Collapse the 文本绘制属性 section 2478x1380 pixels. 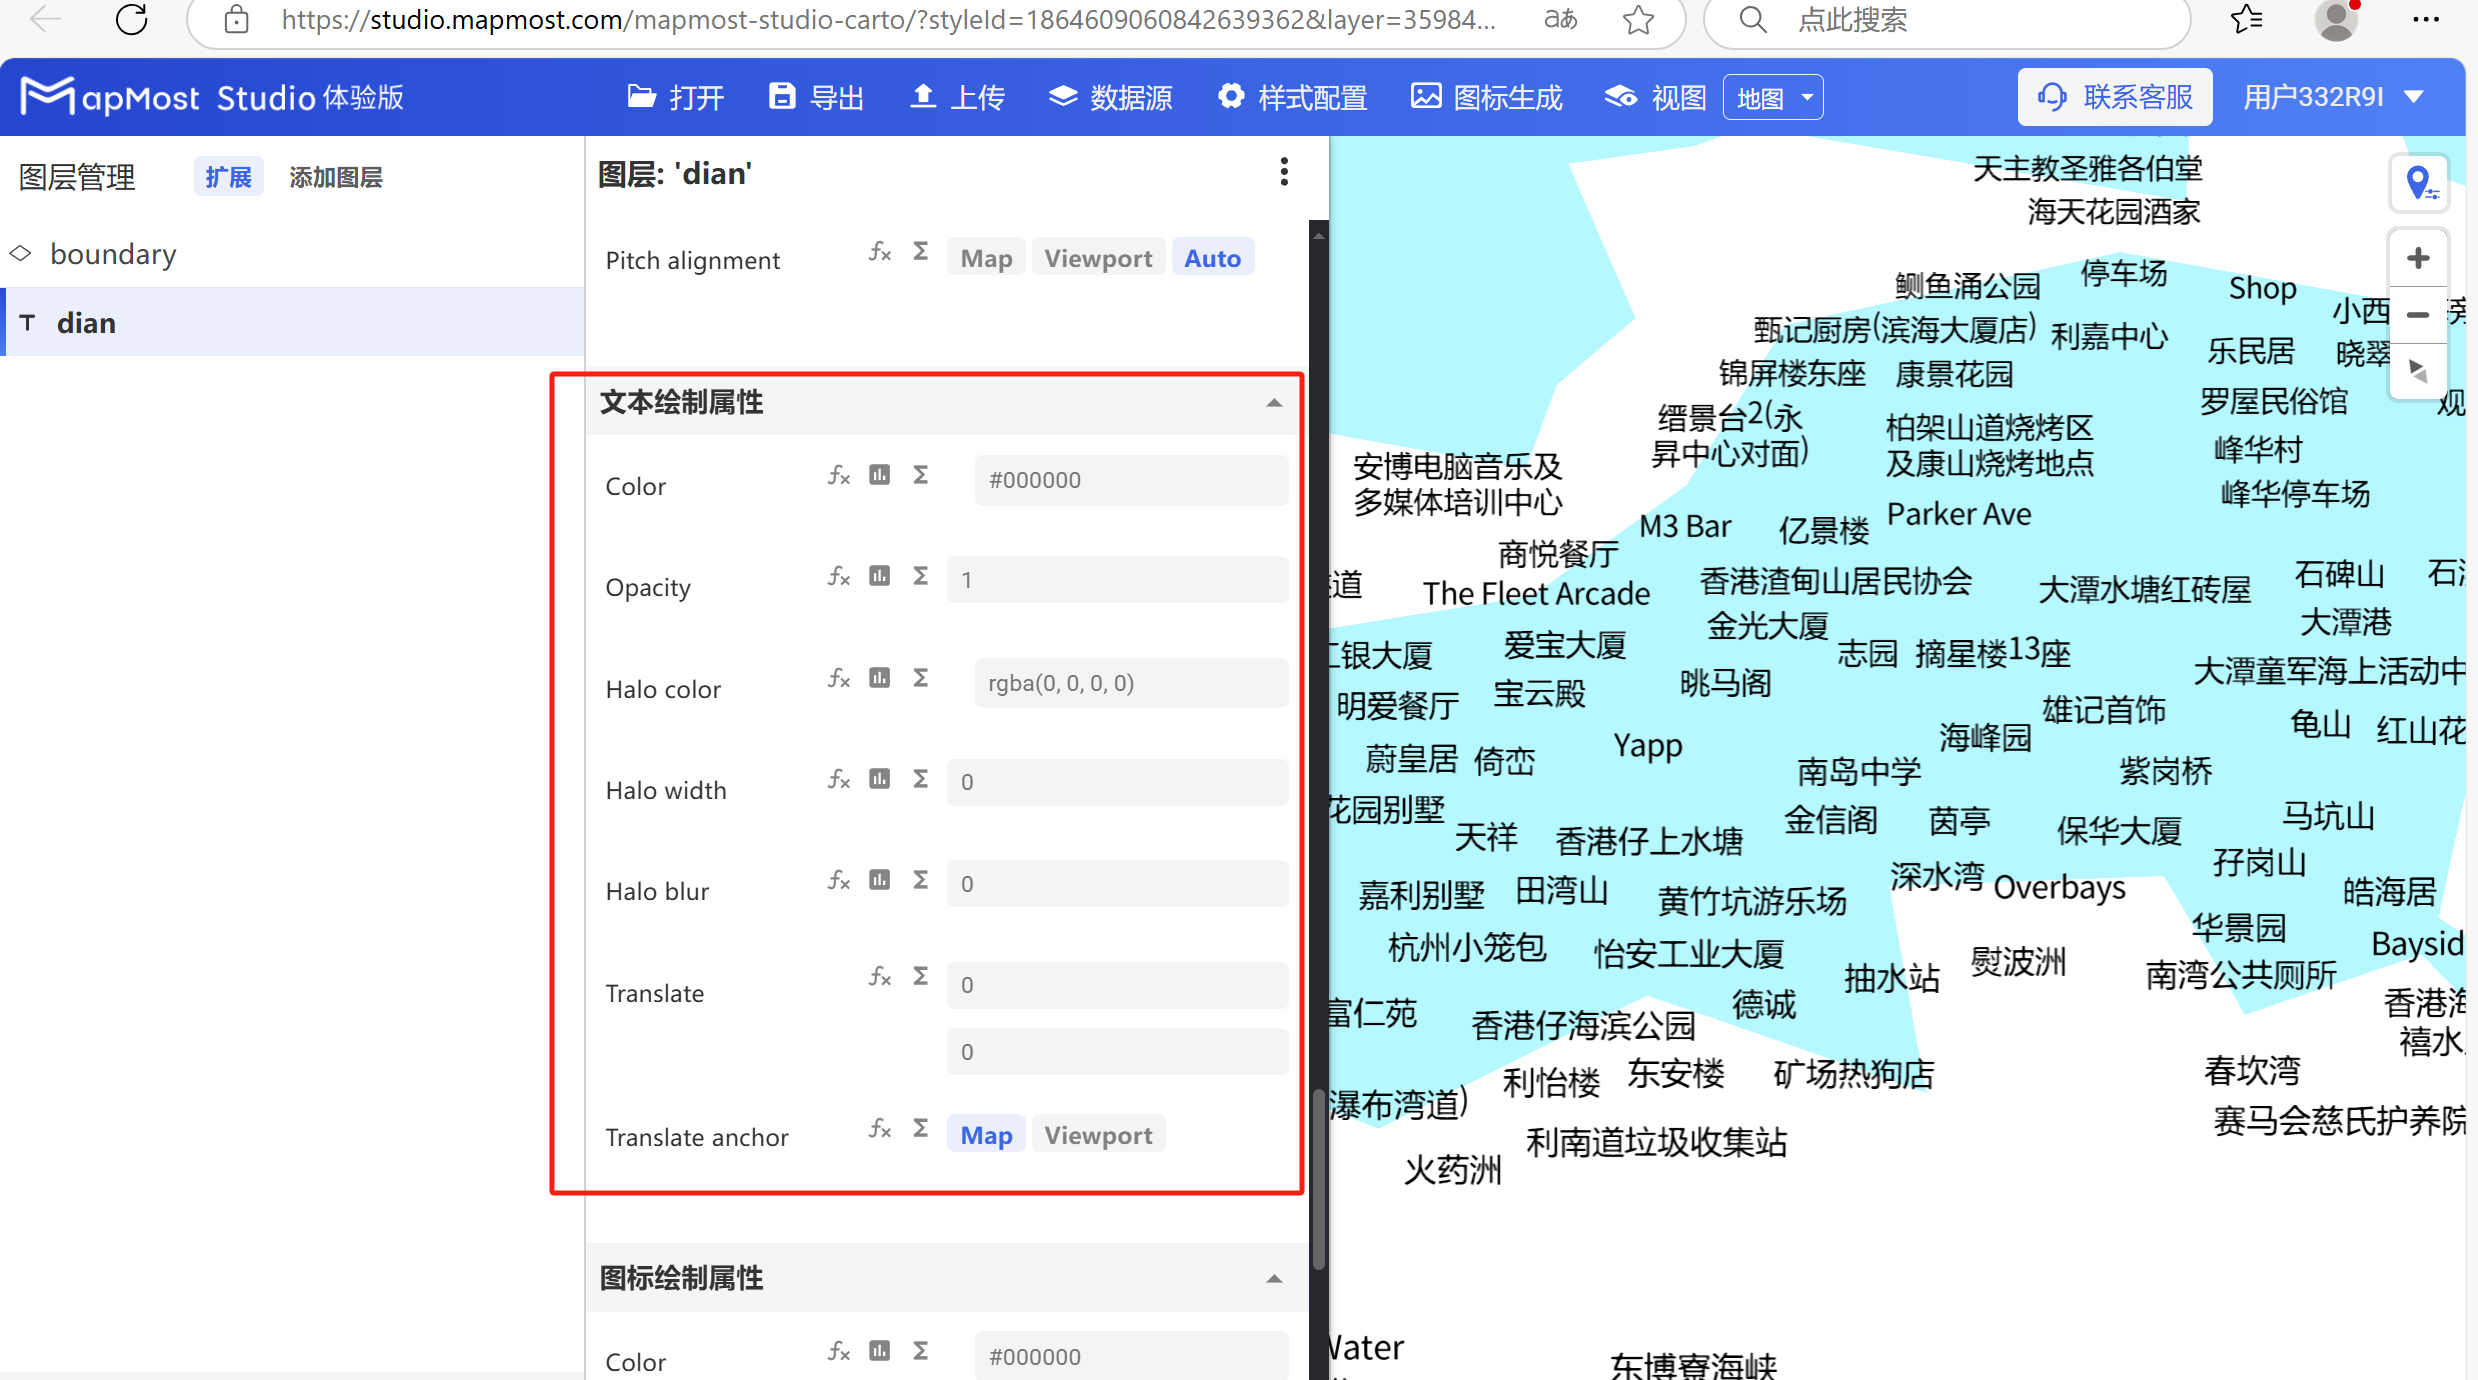[x=1274, y=403]
